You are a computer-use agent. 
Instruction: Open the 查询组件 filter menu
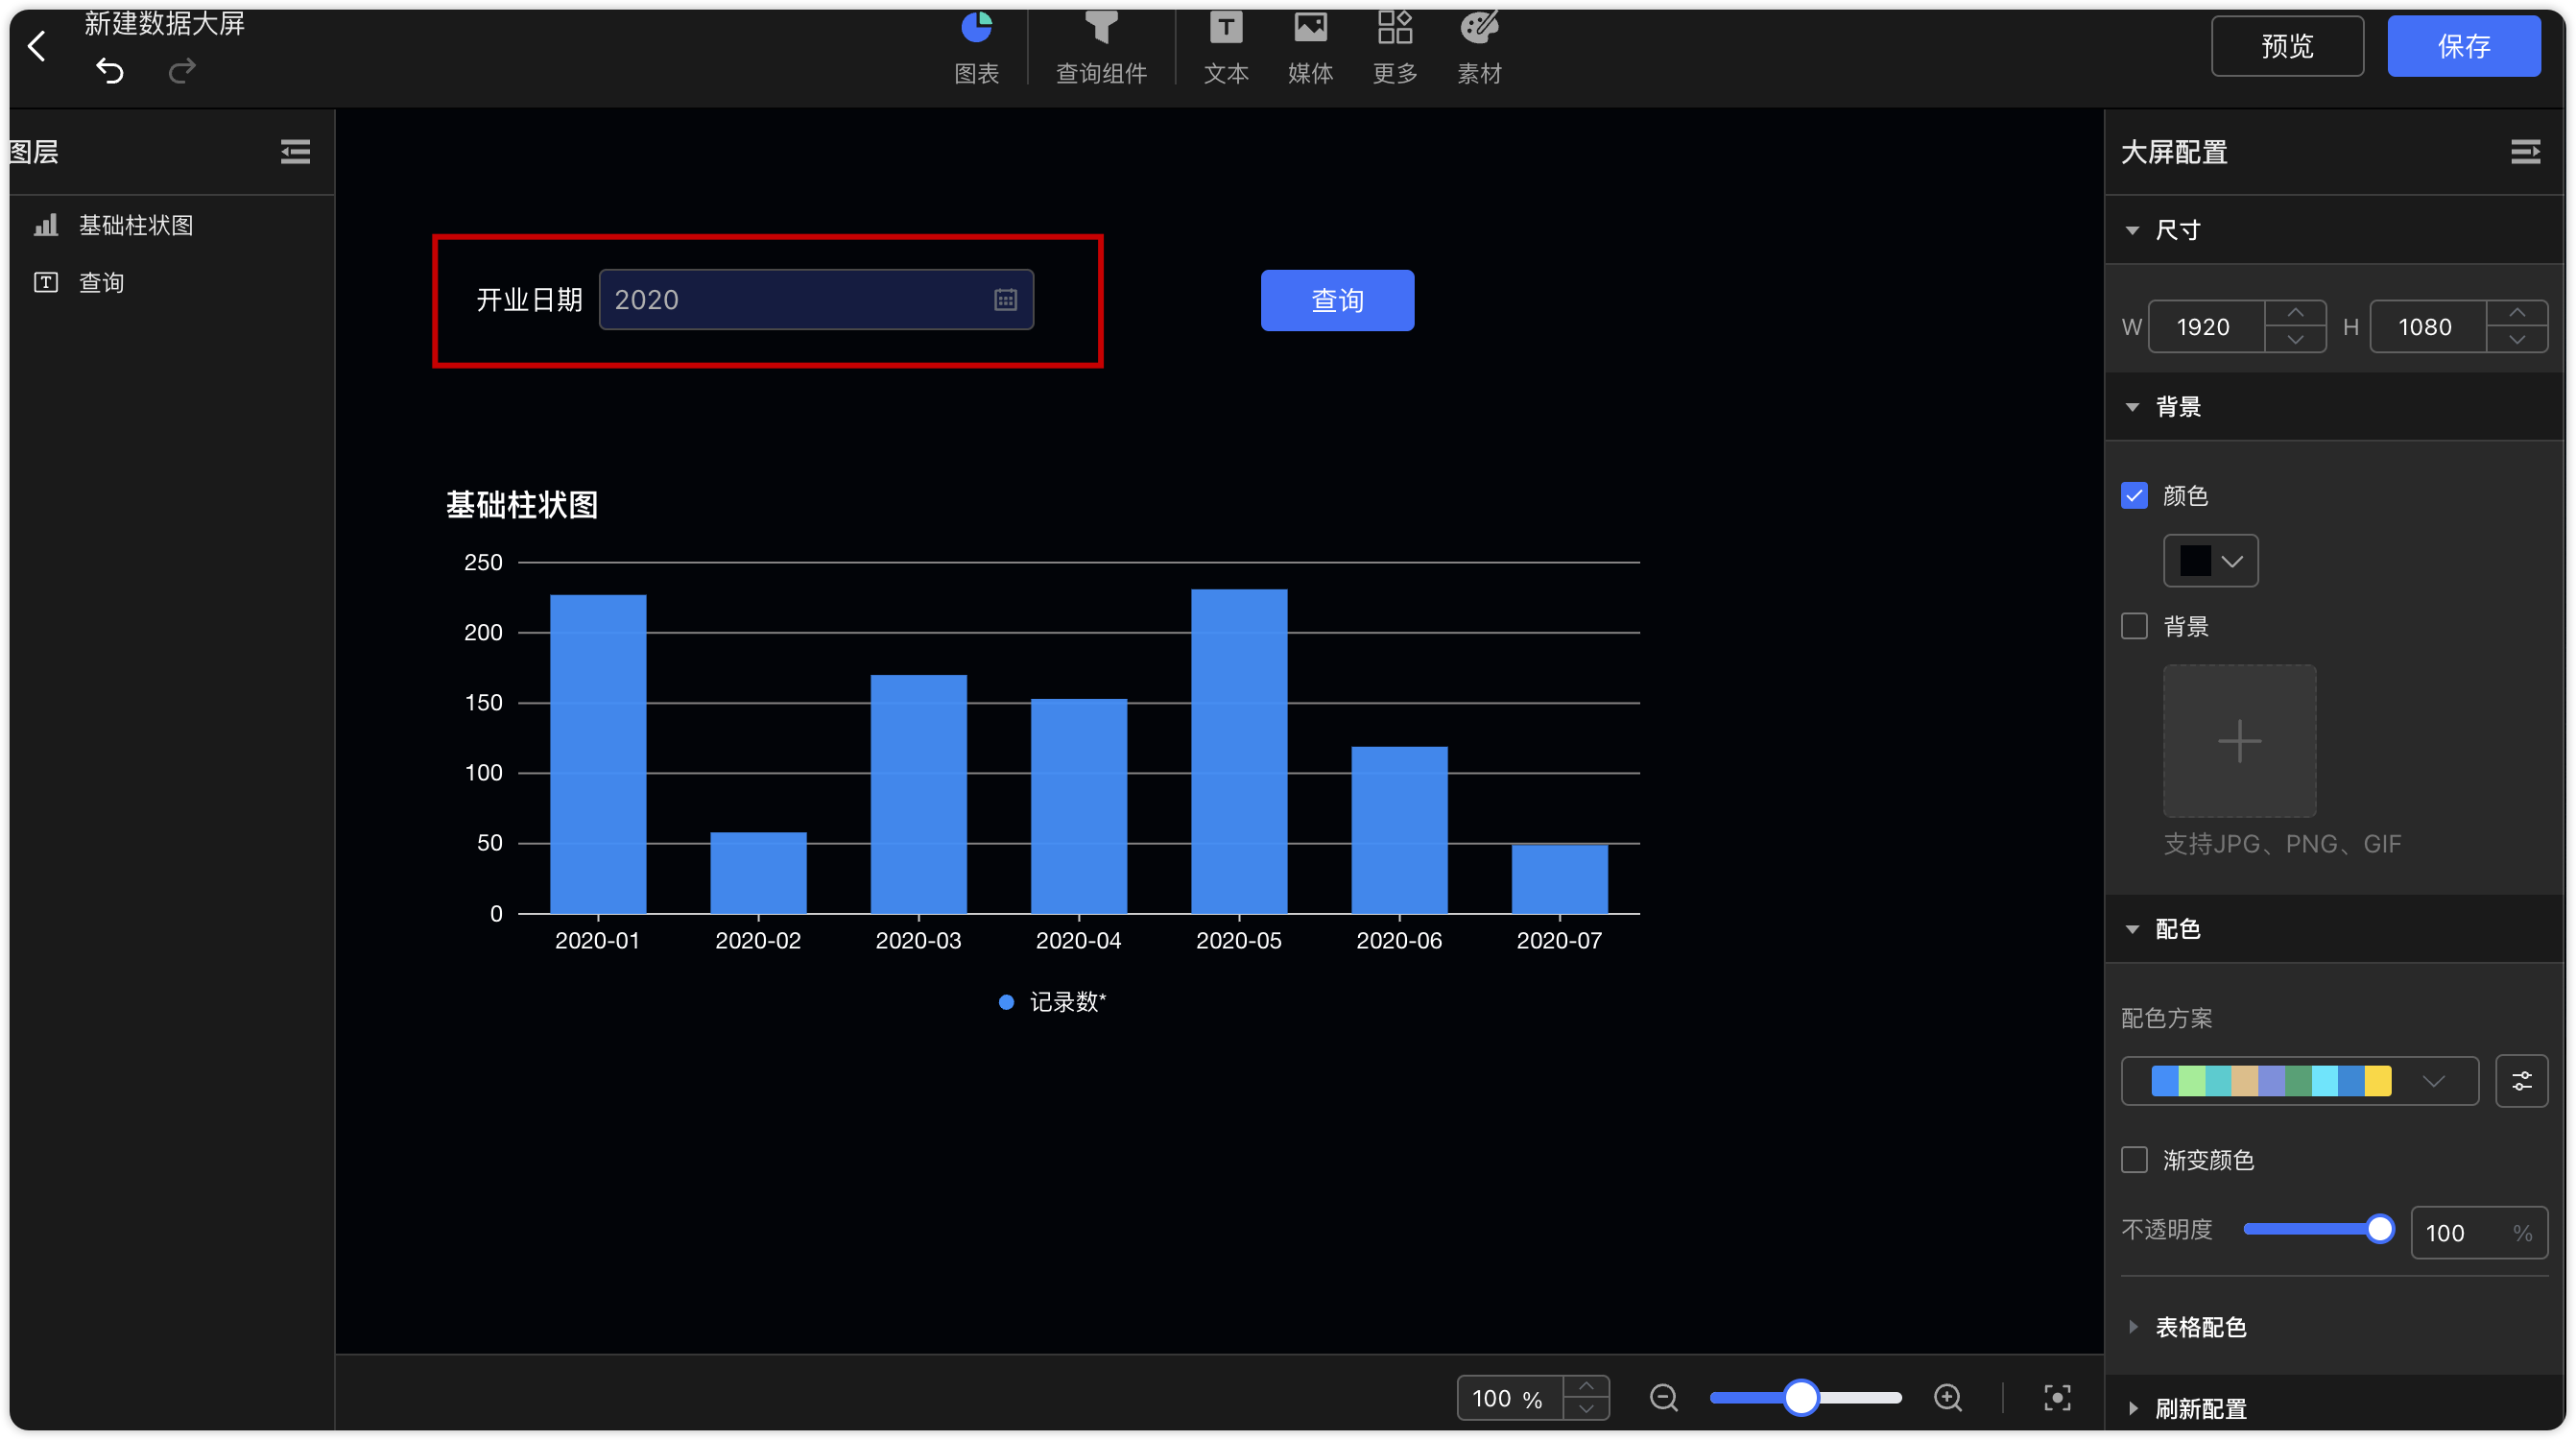[x=1101, y=46]
